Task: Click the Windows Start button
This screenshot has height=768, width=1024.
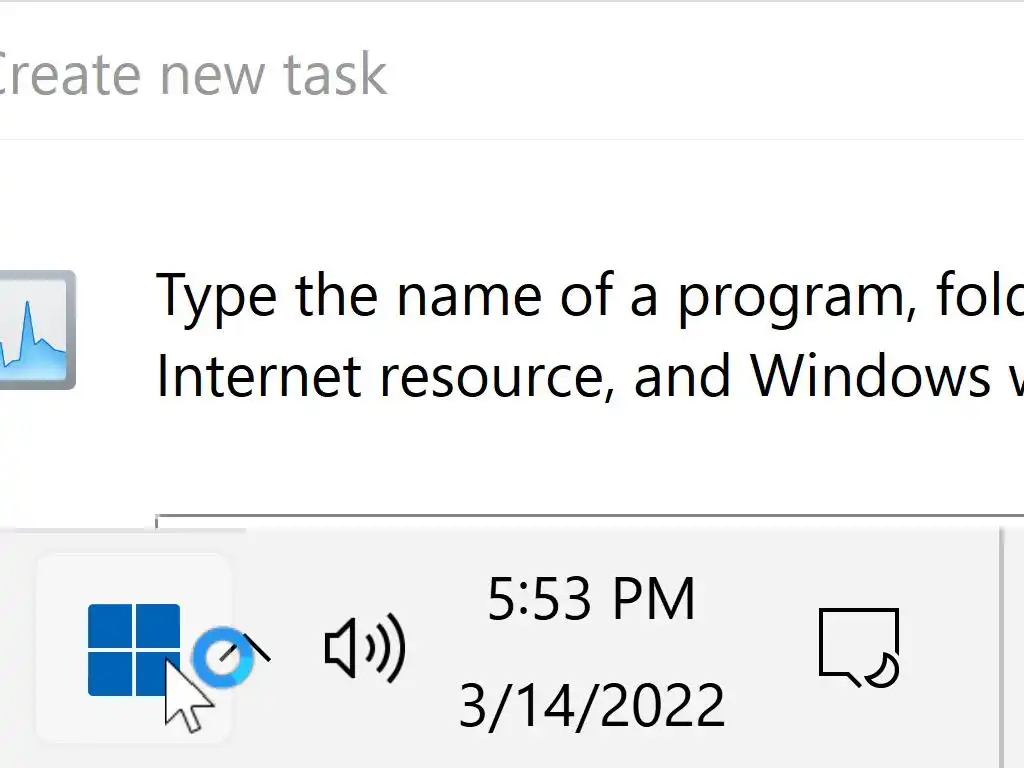Action: pyautogui.click(x=133, y=649)
